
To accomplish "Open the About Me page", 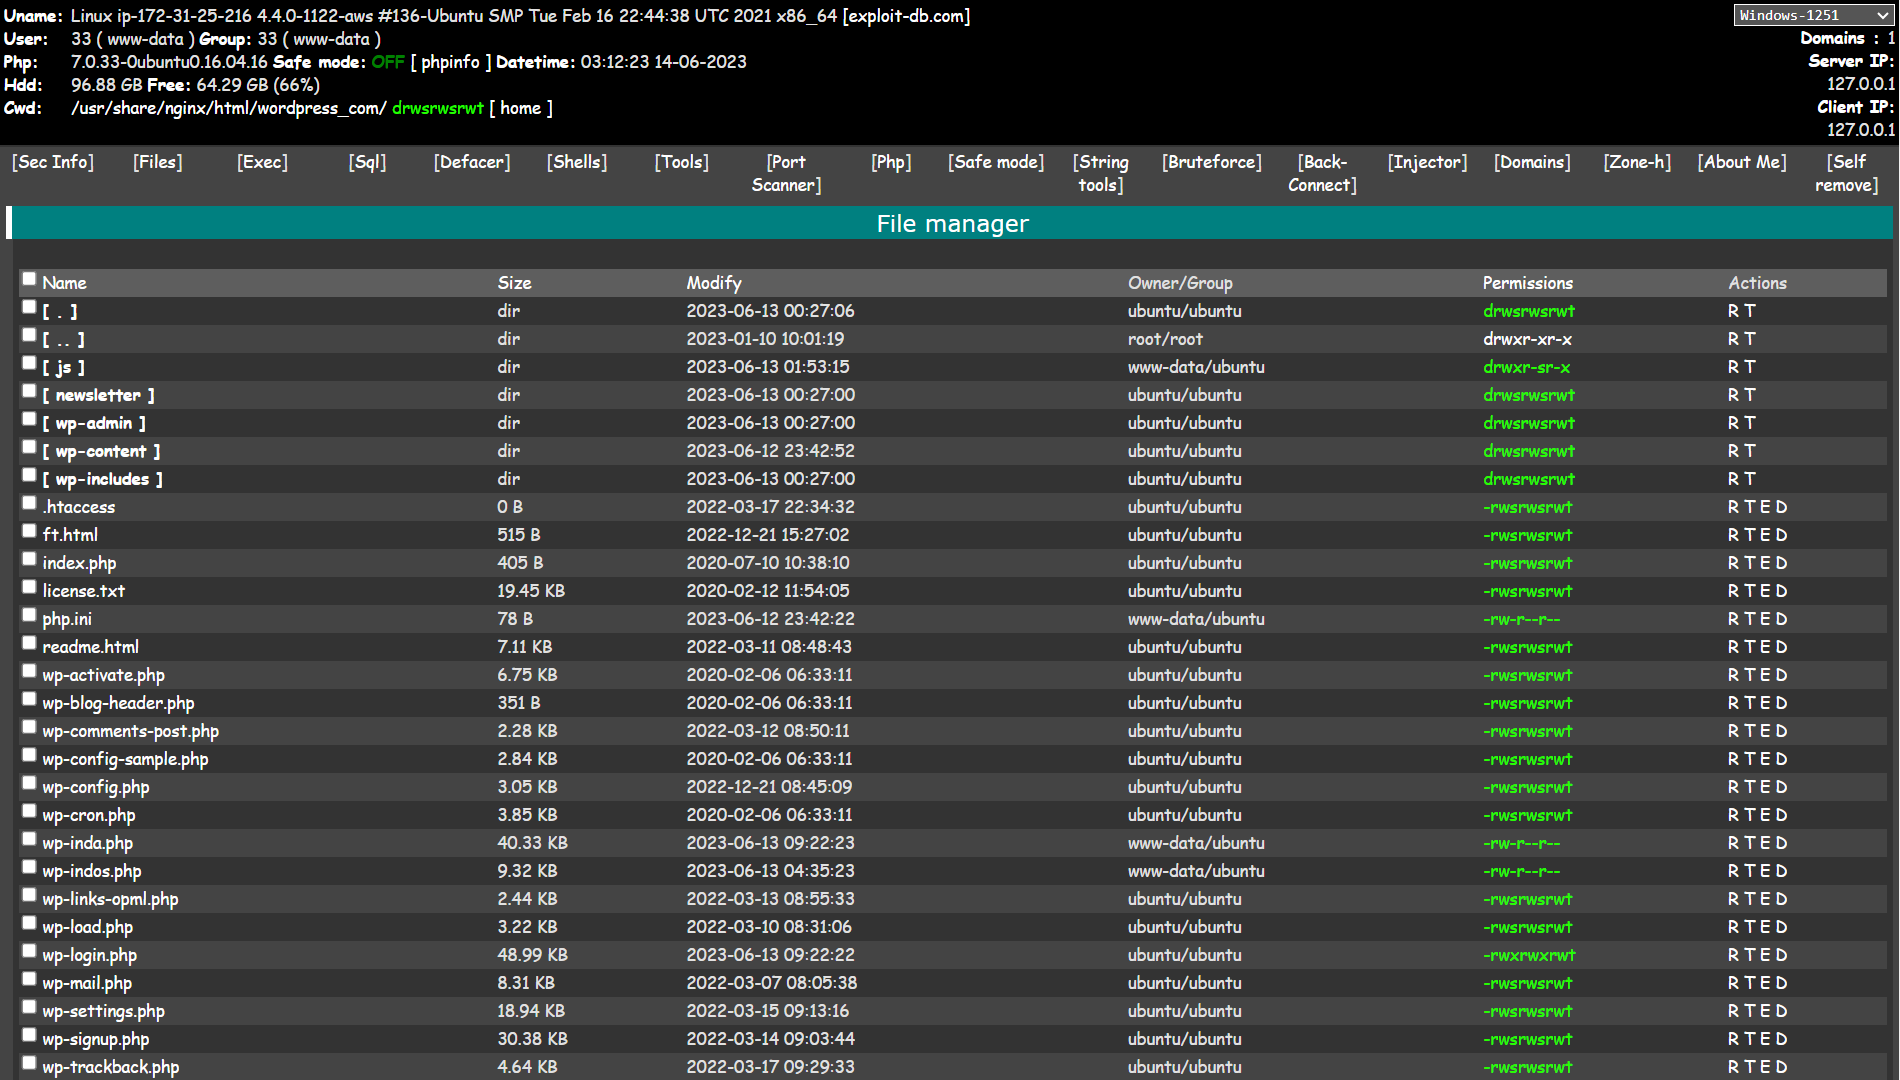I will tap(1742, 162).
